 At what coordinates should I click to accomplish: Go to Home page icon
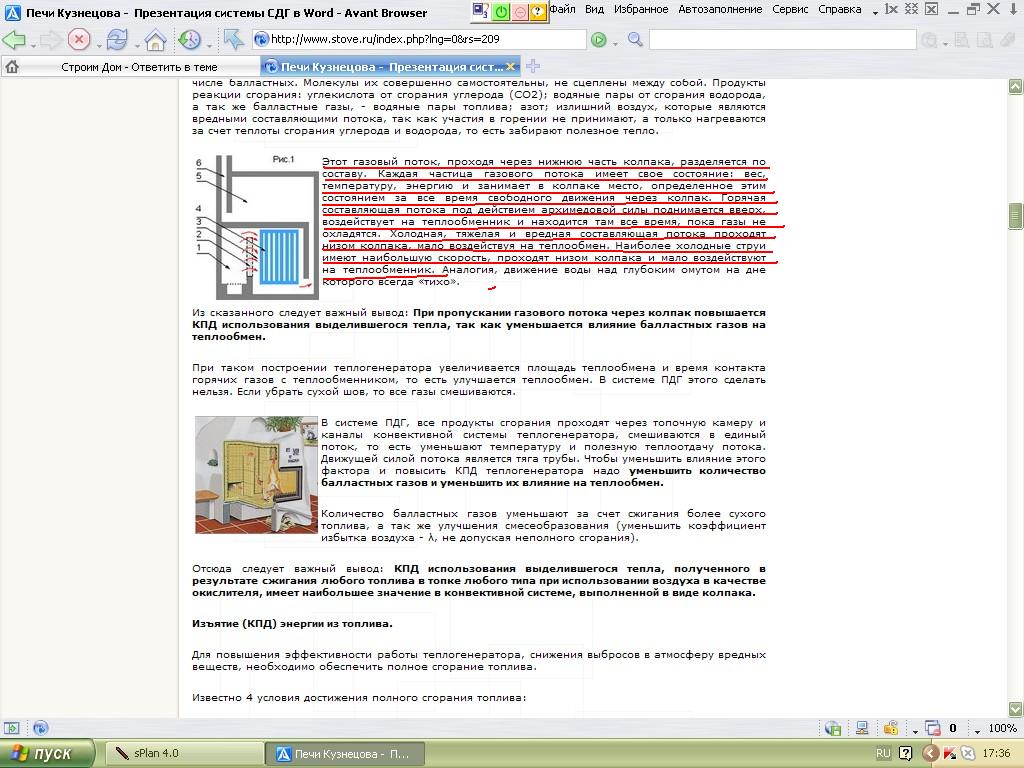[x=155, y=40]
